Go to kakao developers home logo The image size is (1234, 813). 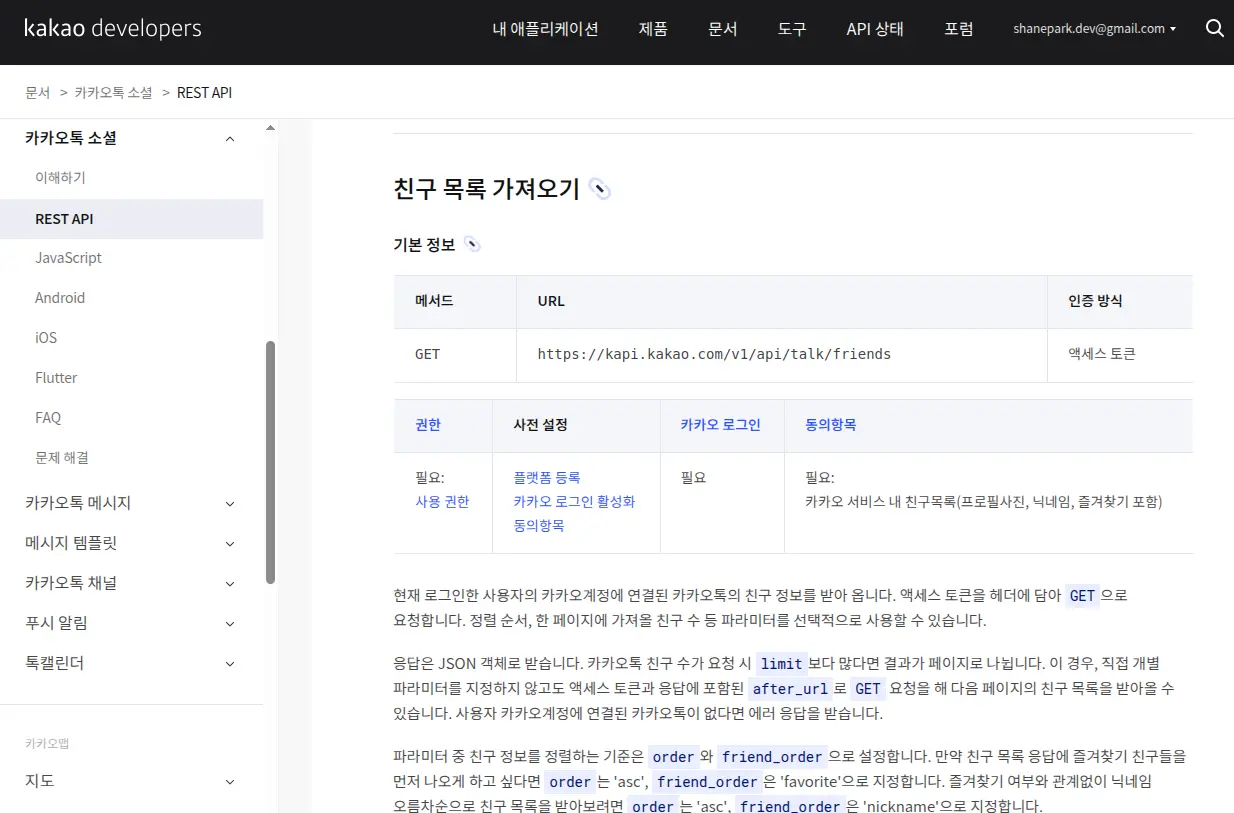113,29
